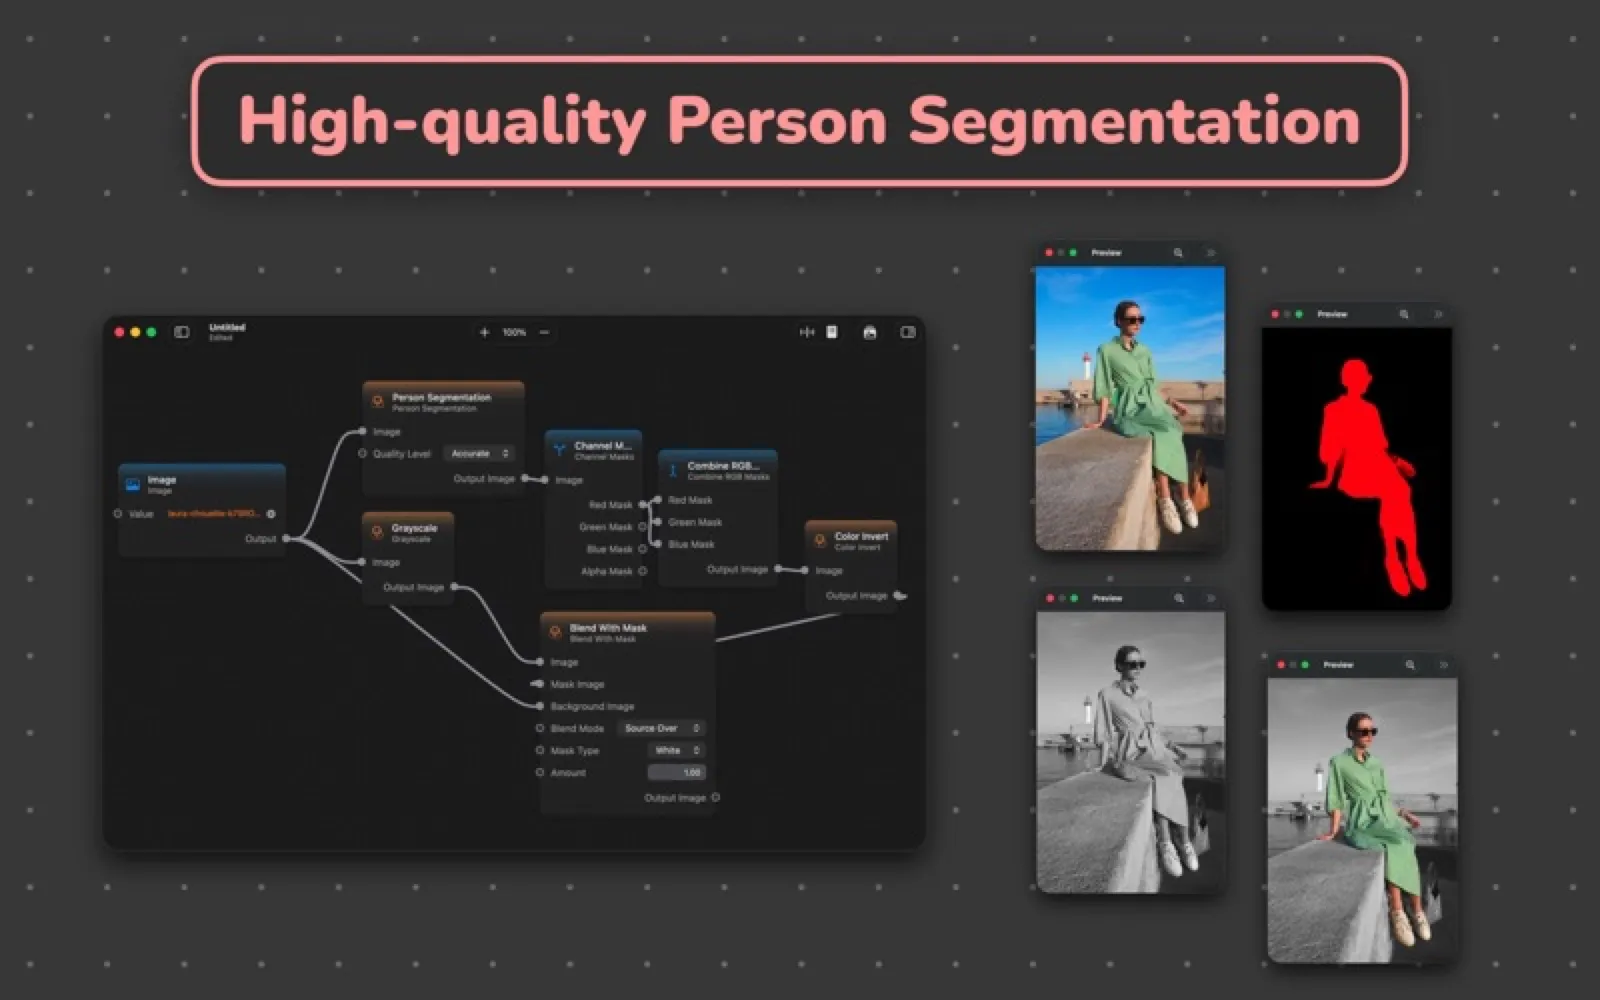Screen dimensions: 1600x1000
Task: Click the red silhouette mask preview image
Action: pos(1357,468)
